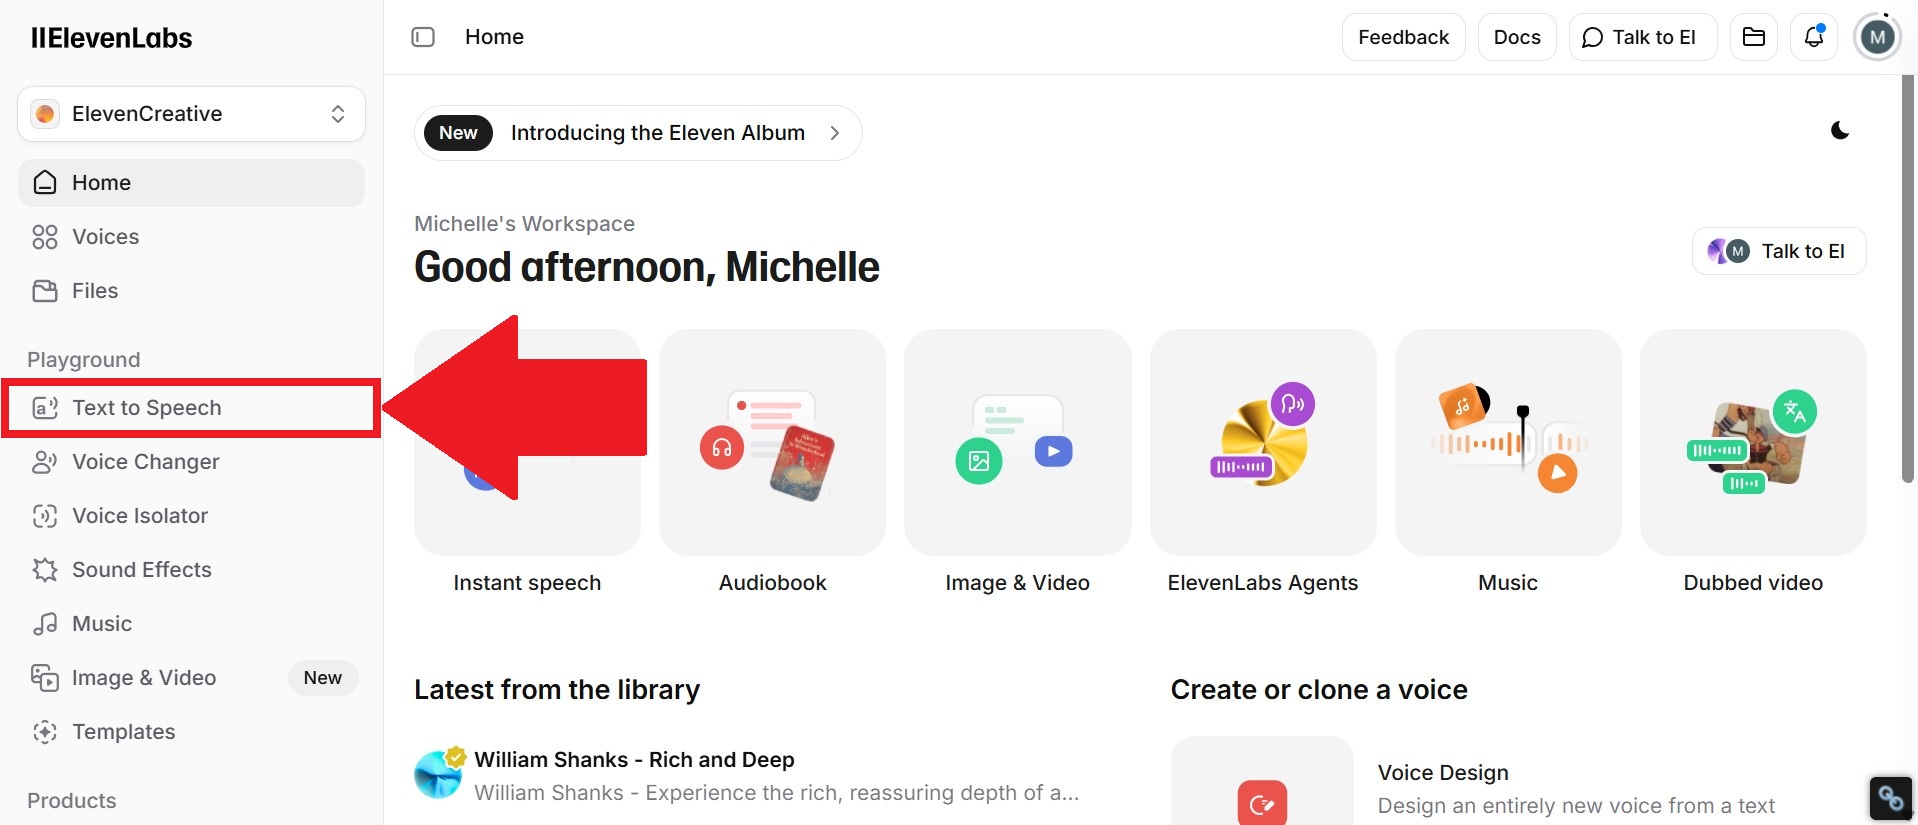
Task: Toggle dark mode moon icon
Action: (1840, 131)
